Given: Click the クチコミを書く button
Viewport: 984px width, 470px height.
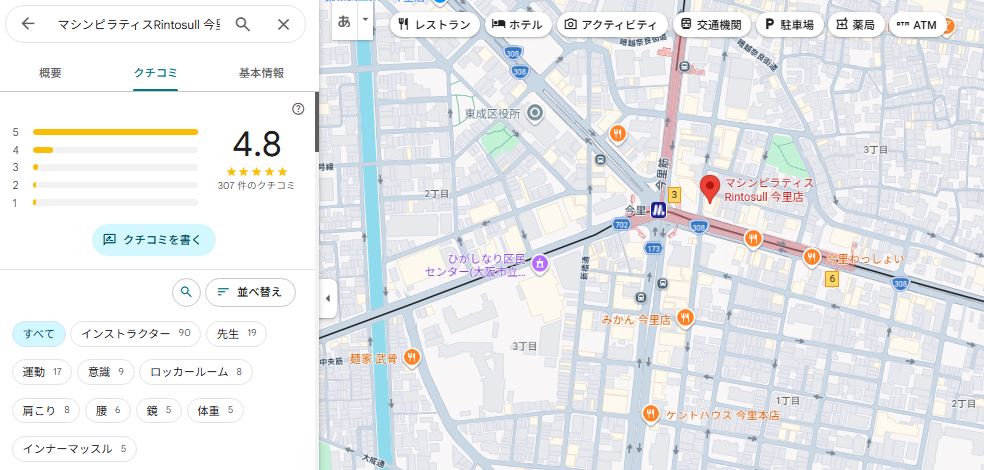Looking at the screenshot, I should tap(154, 240).
